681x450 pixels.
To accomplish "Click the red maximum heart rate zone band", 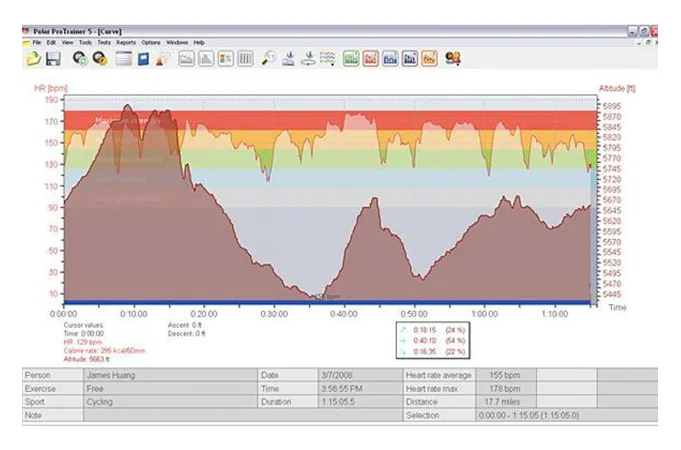I will click(450, 118).
